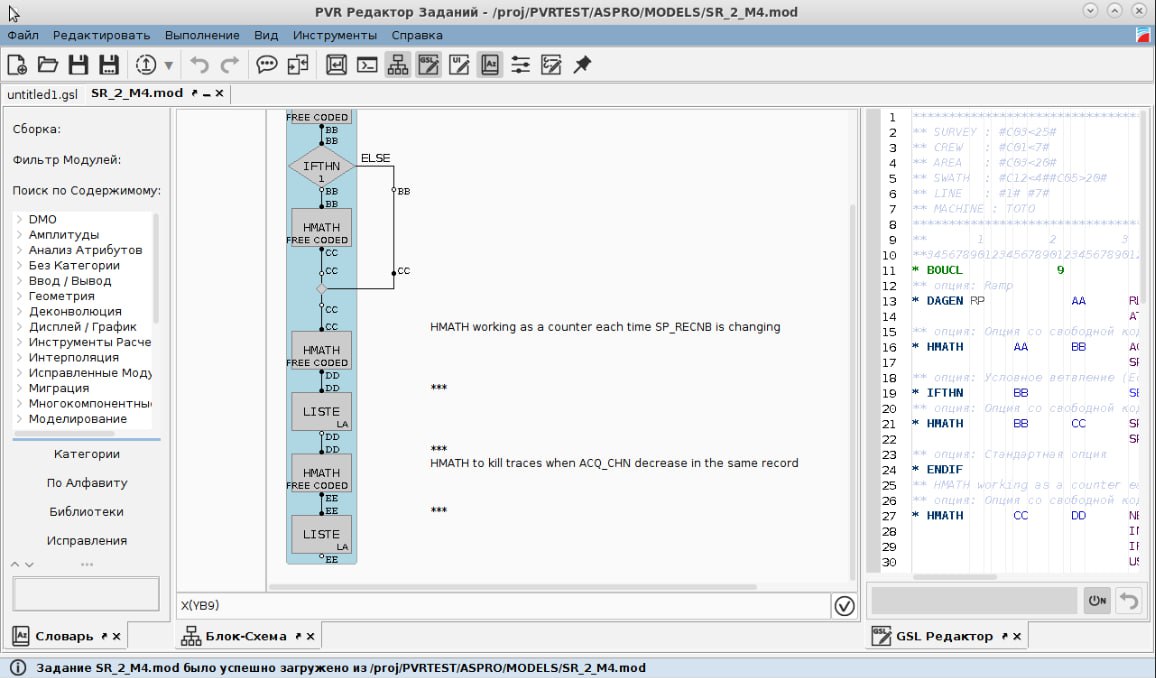Toggle the ON power button in GSL panel
1156x678 pixels.
click(1097, 600)
